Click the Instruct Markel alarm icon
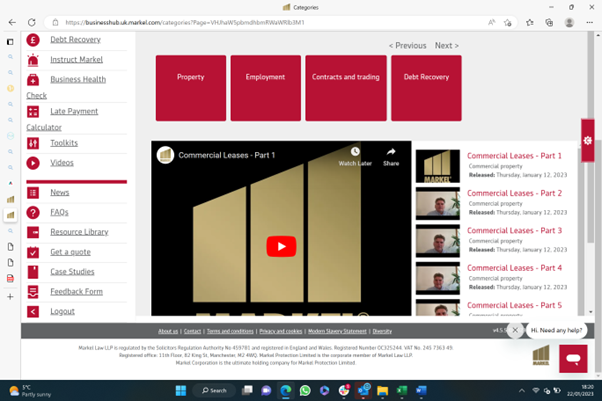 coord(33,60)
